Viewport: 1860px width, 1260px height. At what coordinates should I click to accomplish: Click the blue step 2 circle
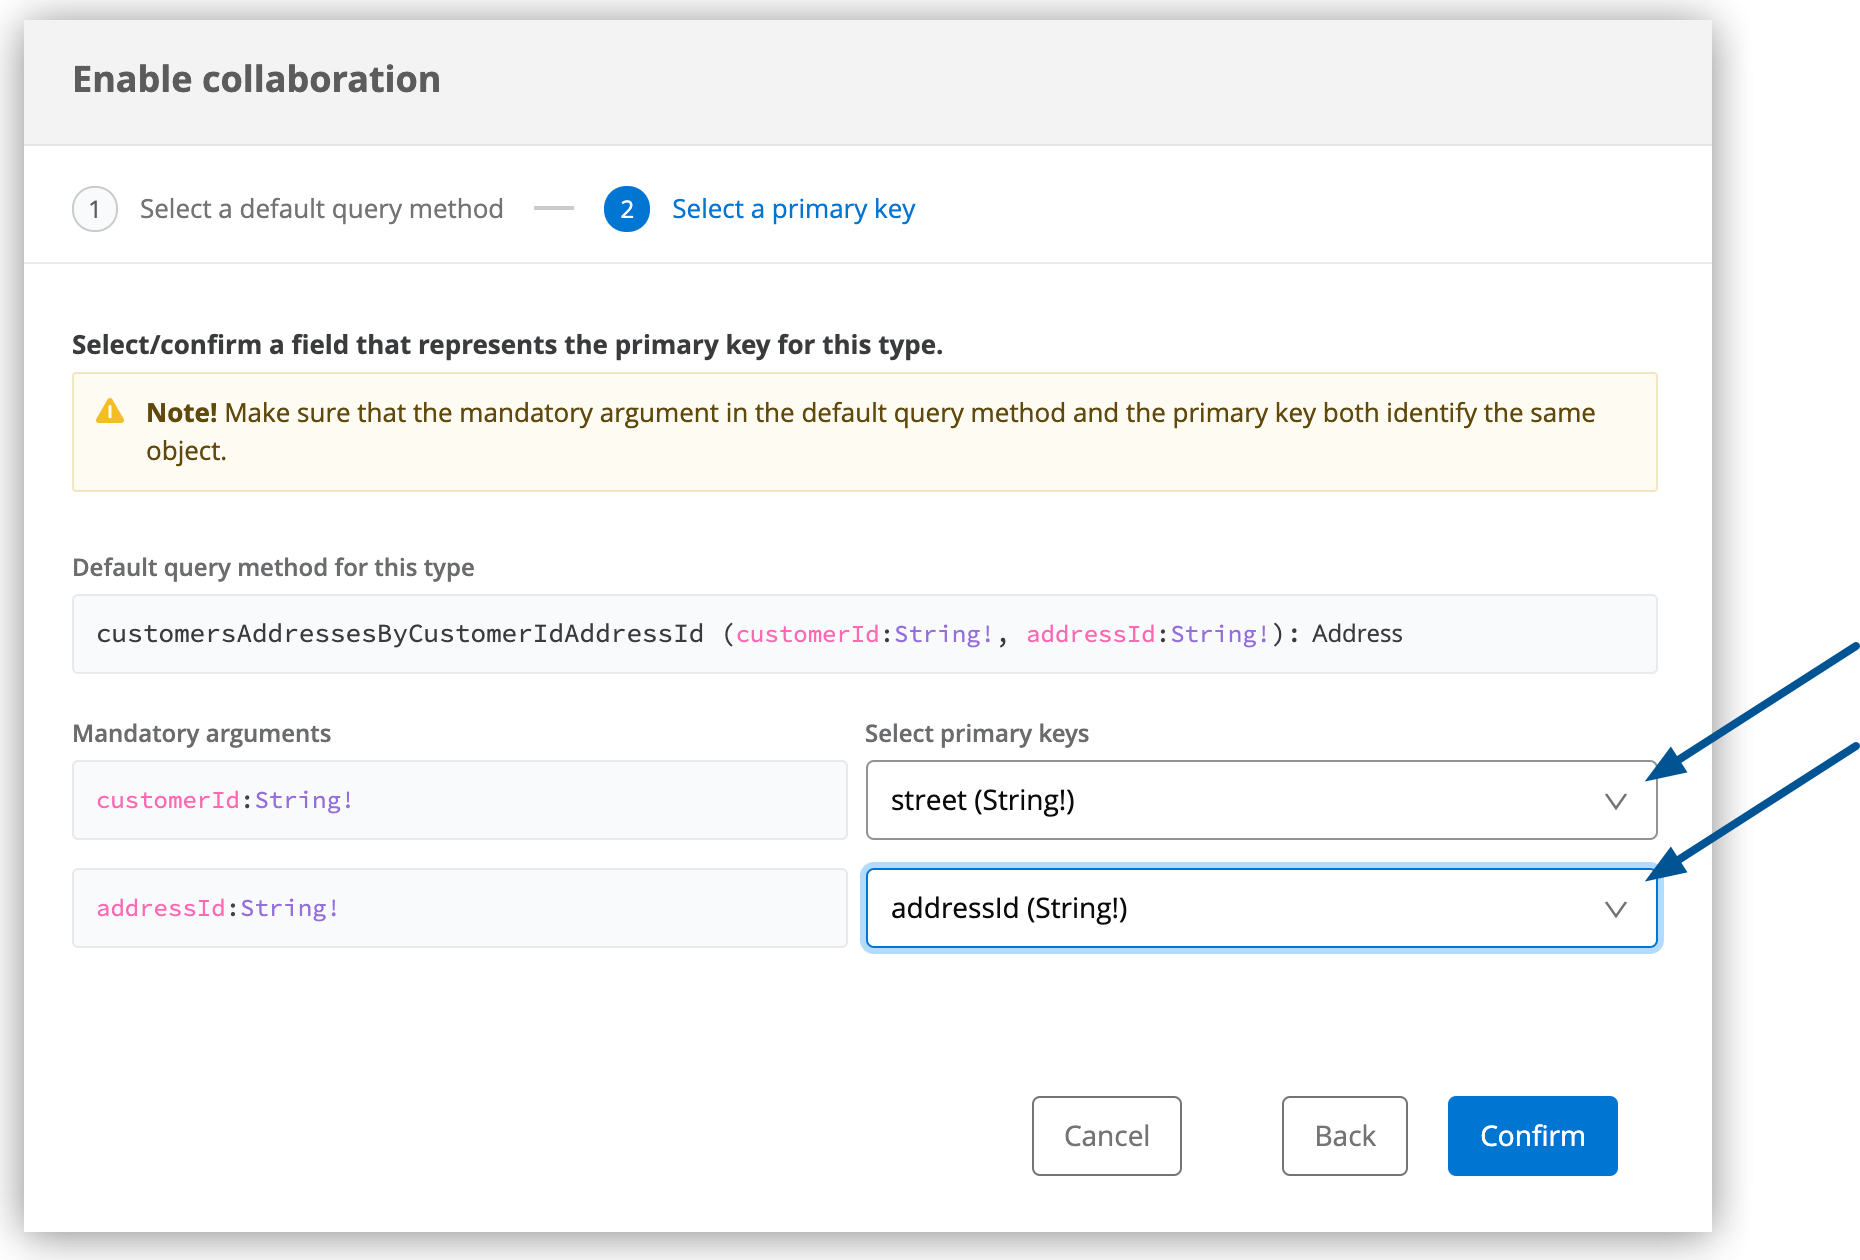coord(627,209)
